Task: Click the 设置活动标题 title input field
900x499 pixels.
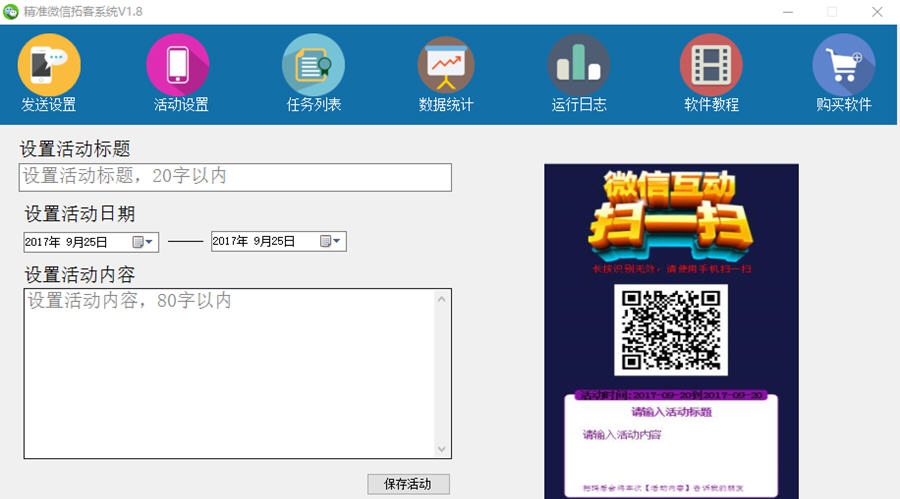Action: click(x=235, y=177)
